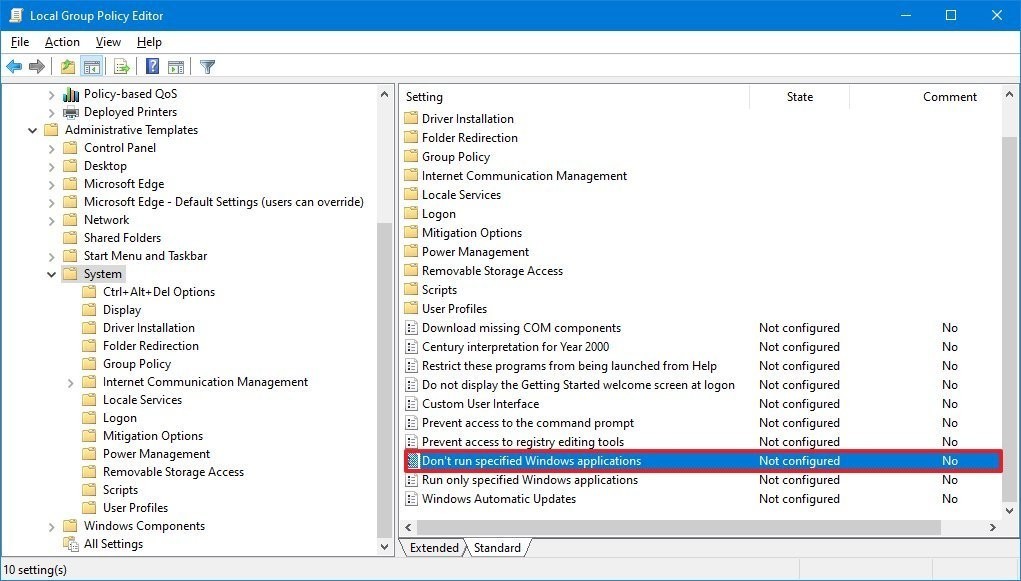Click the filter funnel toolbar icon

pyautogui.click(x=207, y=66)
